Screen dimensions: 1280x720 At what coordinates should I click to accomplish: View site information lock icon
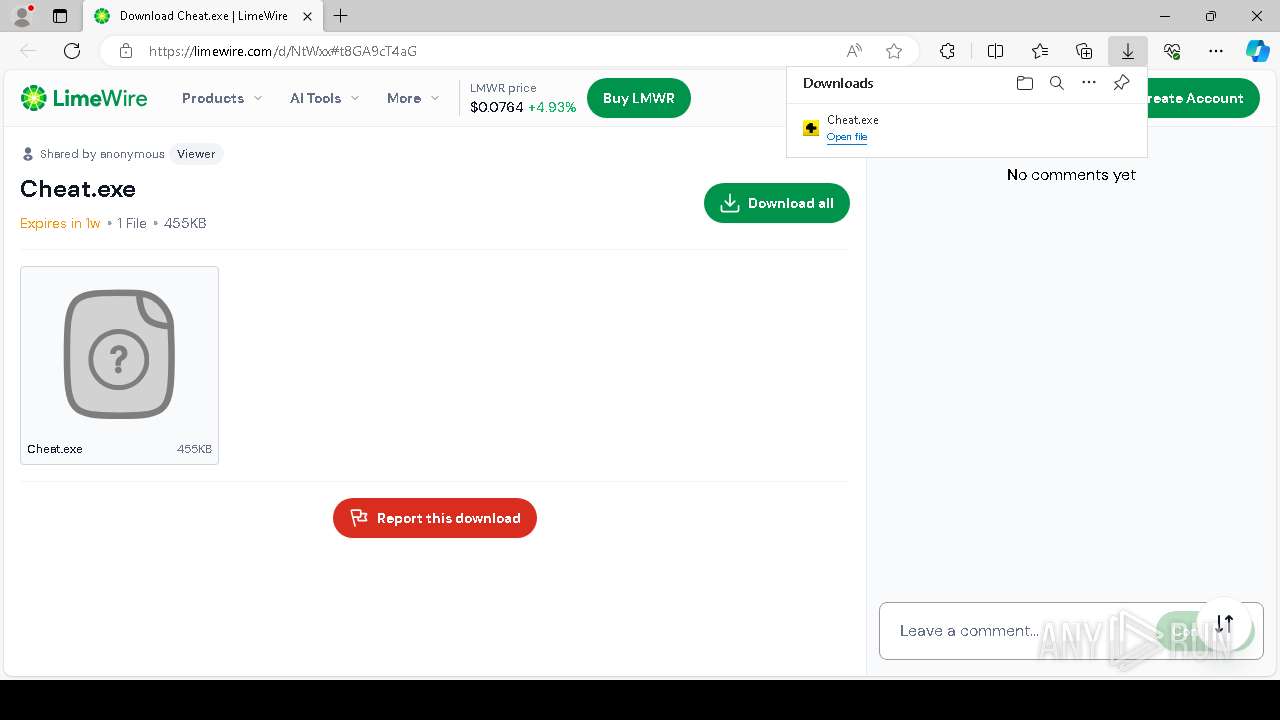125,51
